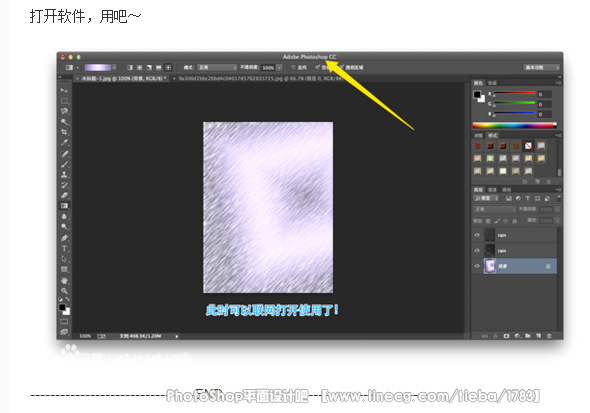The width and height of the screenshot is (590, 413).
Task: Select the Brush tool
Action: (64, 164)
